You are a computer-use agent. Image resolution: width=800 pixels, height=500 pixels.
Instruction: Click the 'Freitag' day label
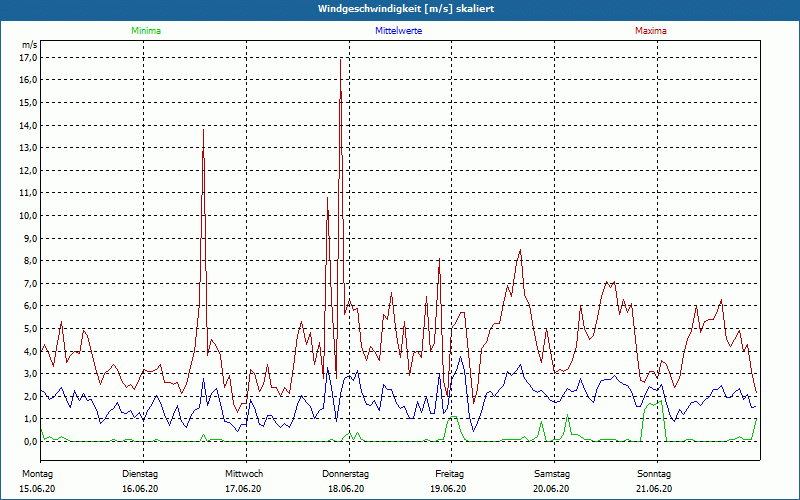pyautogui.click(x=449, y=474)
